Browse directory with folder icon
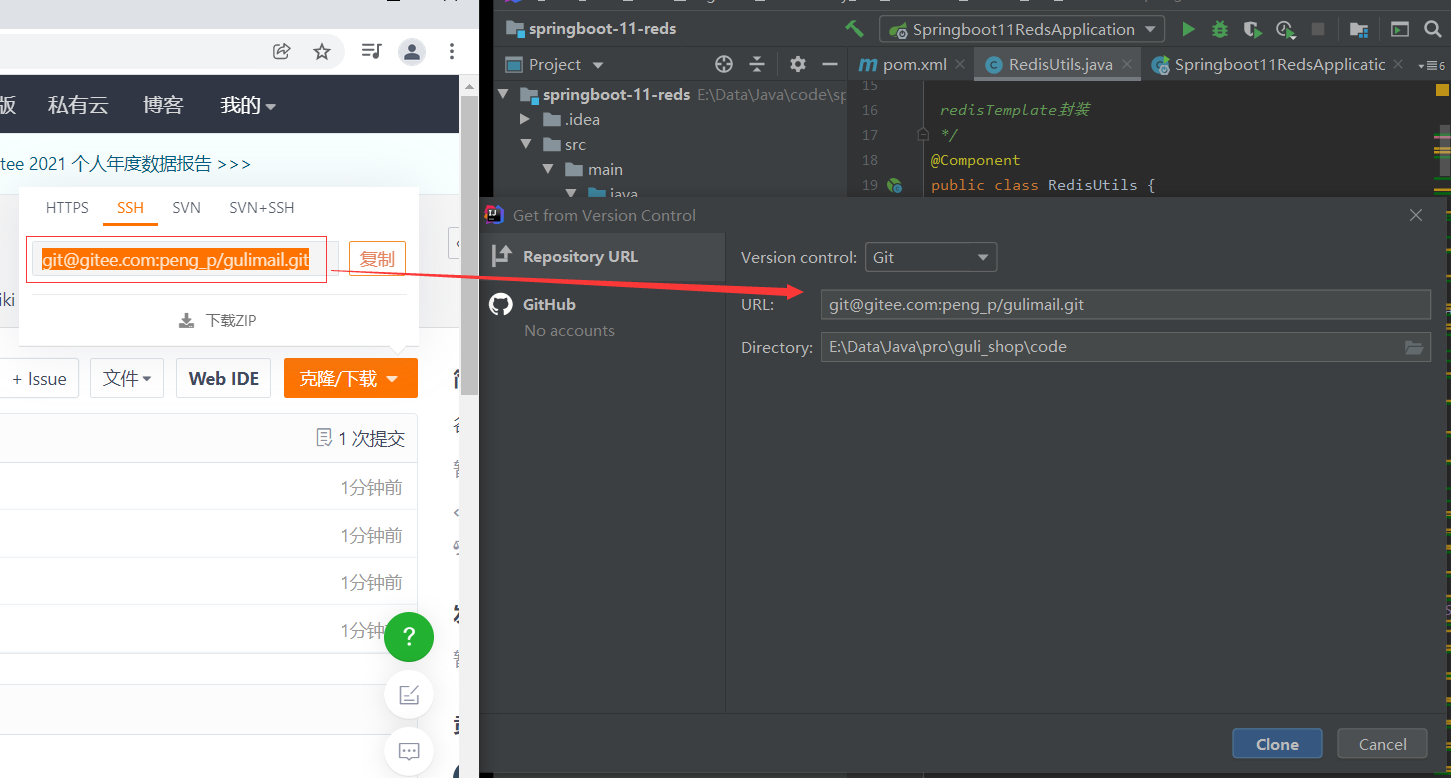The image size is (1451, 778). pyautogui.click(x=1414, y=347)
